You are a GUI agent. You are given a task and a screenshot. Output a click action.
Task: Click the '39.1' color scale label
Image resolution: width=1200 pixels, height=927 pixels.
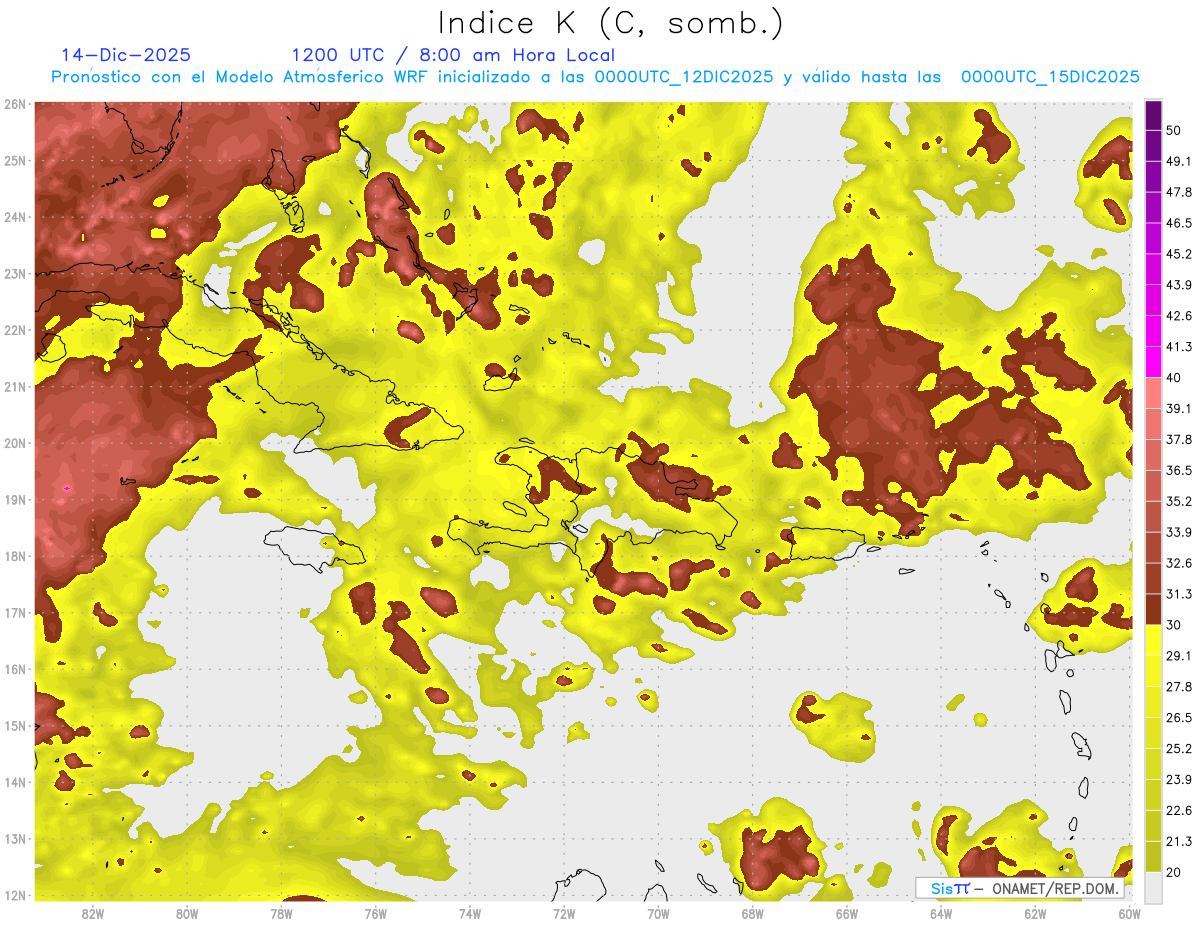point(1180,408)
